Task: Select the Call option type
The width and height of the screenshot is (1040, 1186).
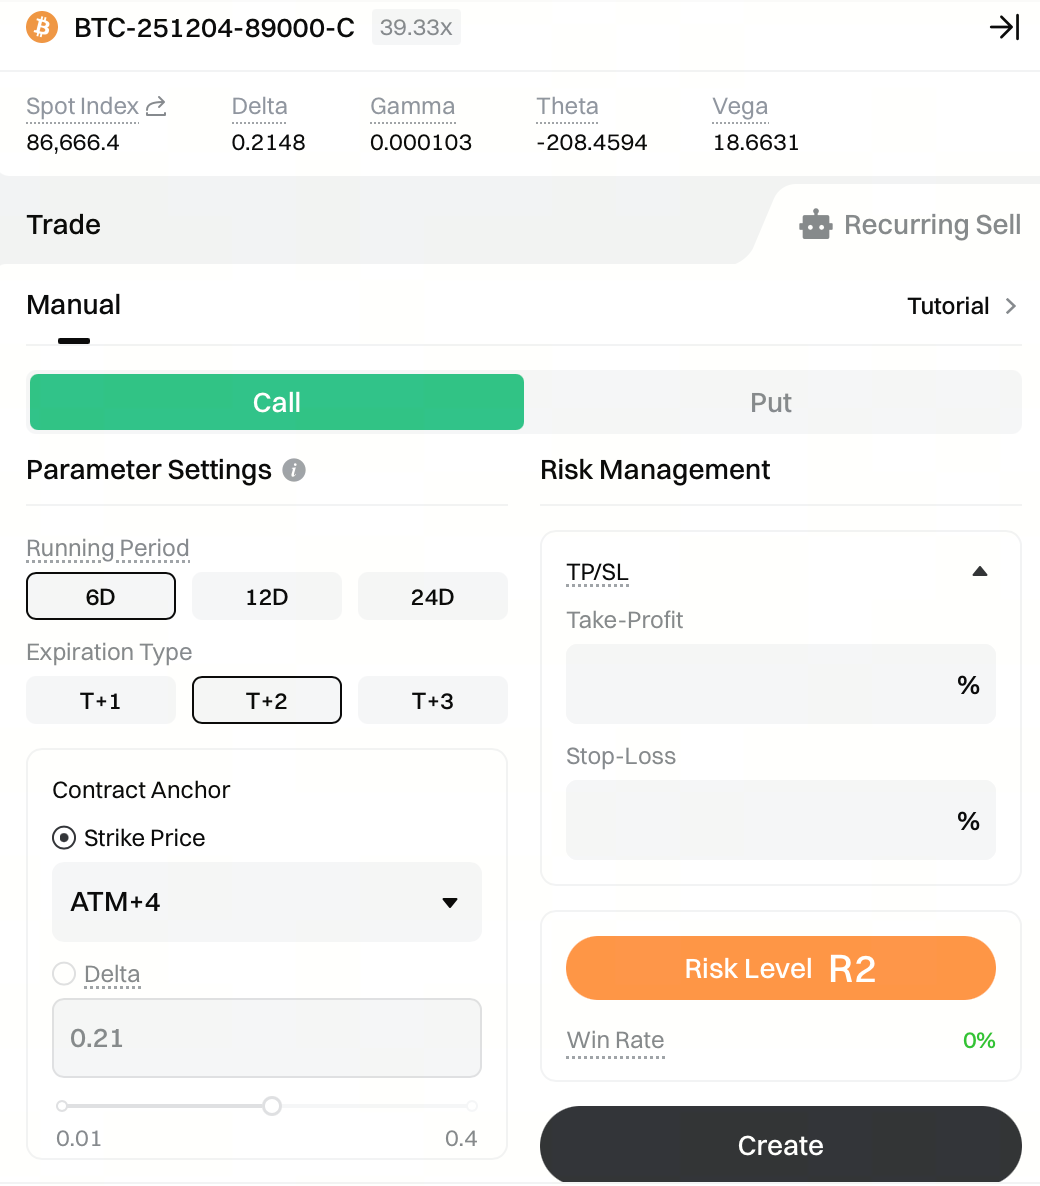Action: [277, 402]
